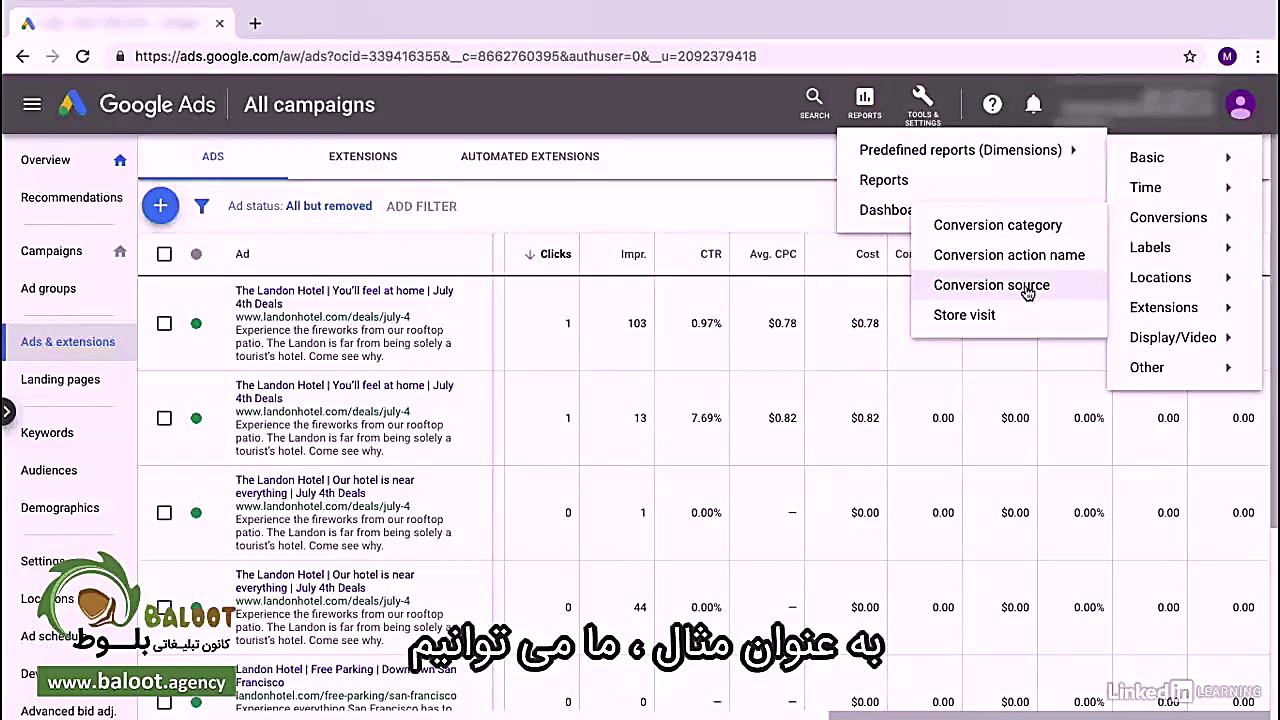This screenshot has height=720, width=1280.
Task: Check the select-all checkbox in table header
Action: click(164, 253)
